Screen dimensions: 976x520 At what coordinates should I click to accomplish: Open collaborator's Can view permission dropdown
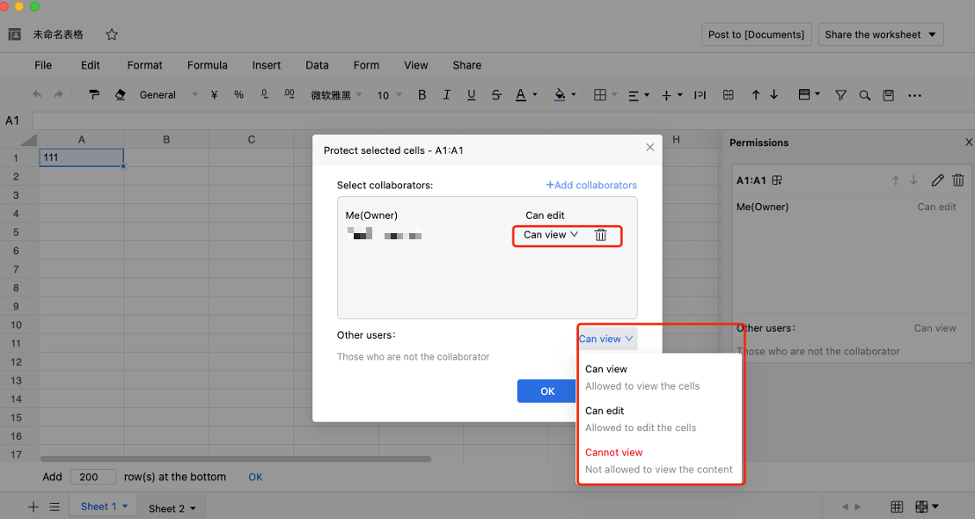[551, 235]
